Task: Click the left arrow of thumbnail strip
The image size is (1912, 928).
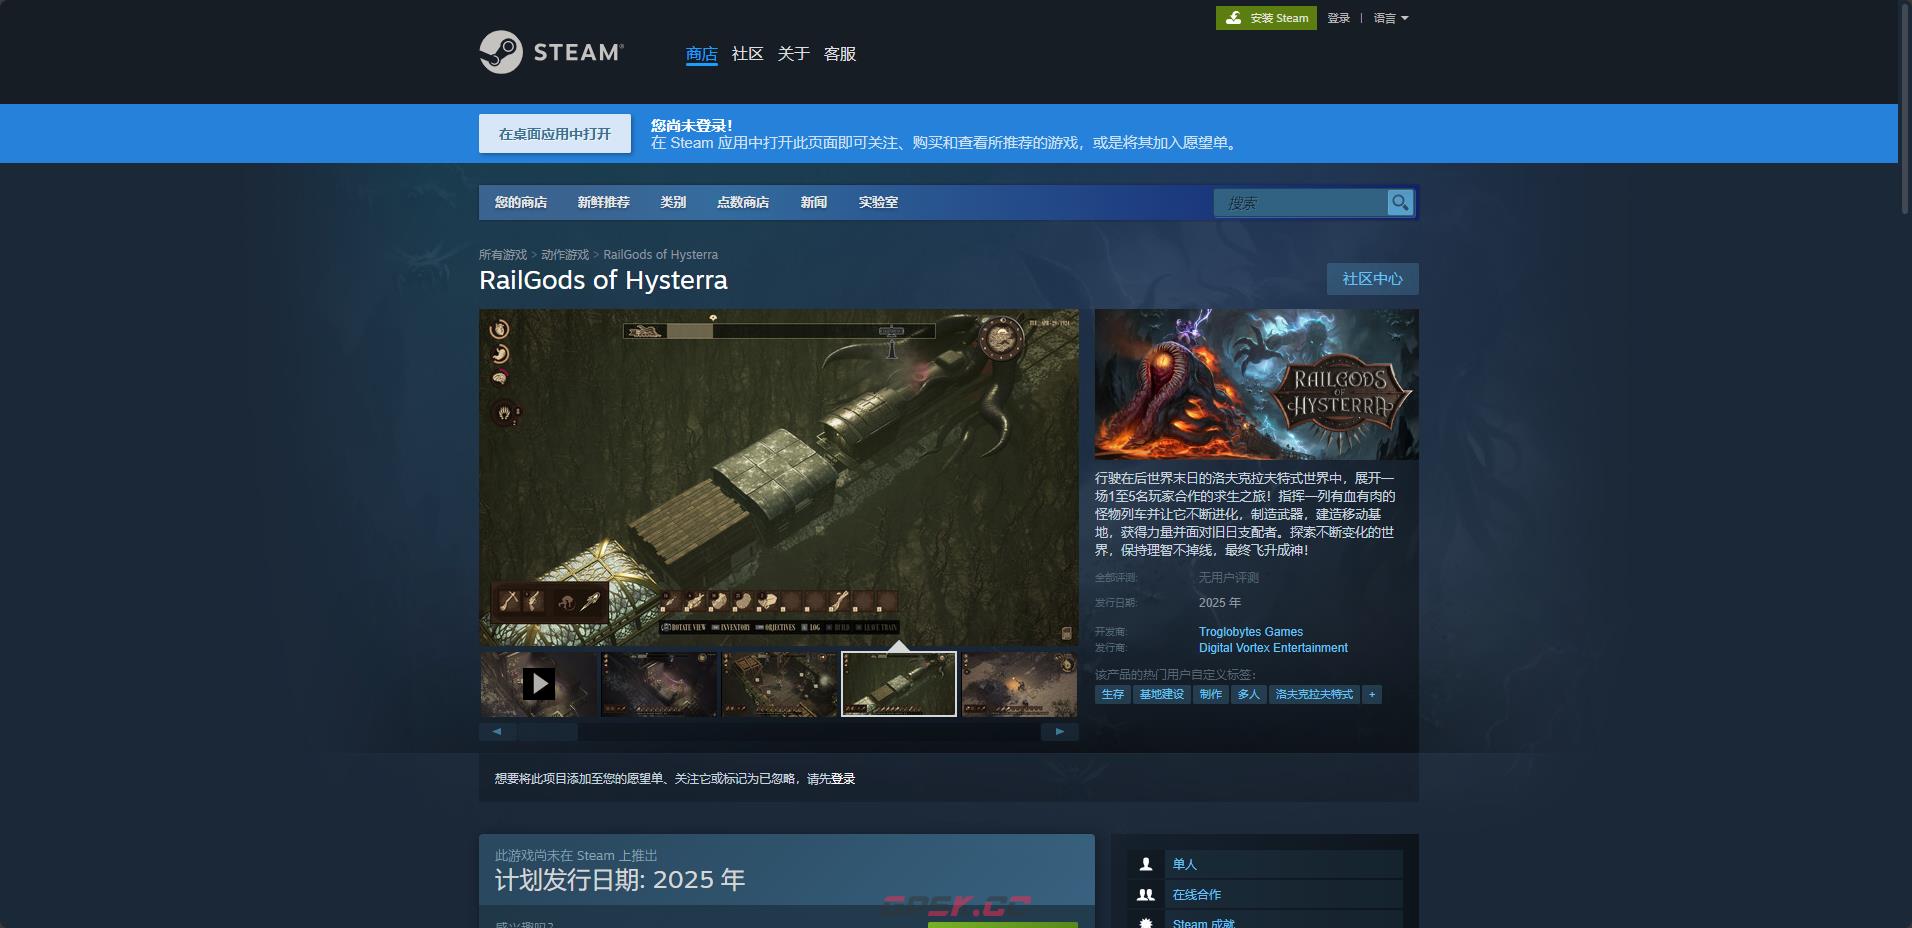Action: 497,732
